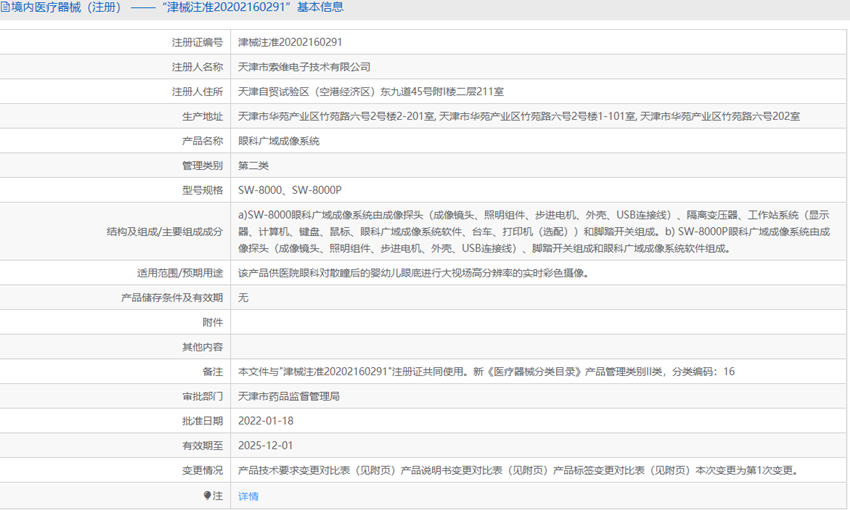Screen dimensions: 850x510
Task: Select model value SW-8000、SW-8000P
Action: point(290,190)
